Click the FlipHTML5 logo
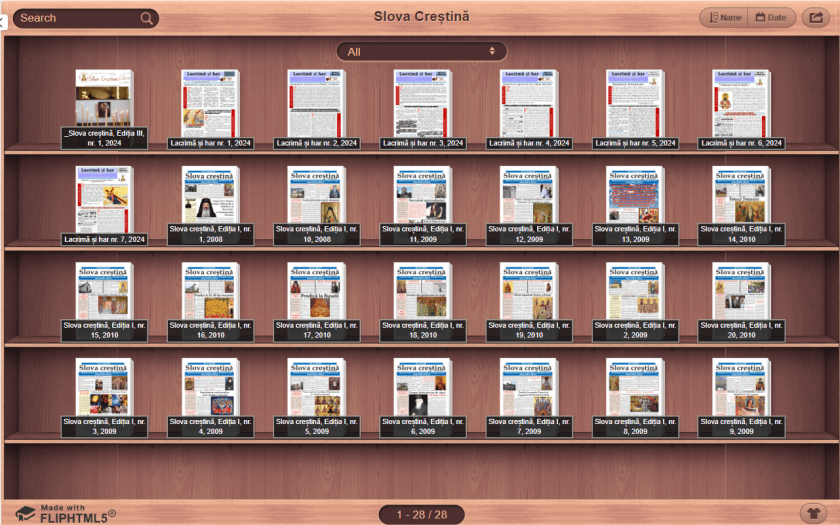The width and height of the screenshot is (840, 525). click(65, 513)
